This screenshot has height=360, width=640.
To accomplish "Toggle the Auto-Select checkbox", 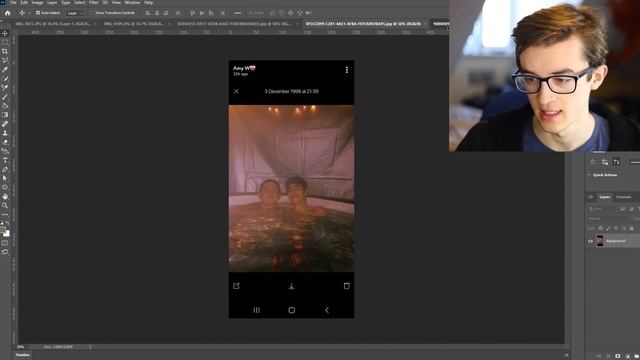I will click(x=38, y=13).
